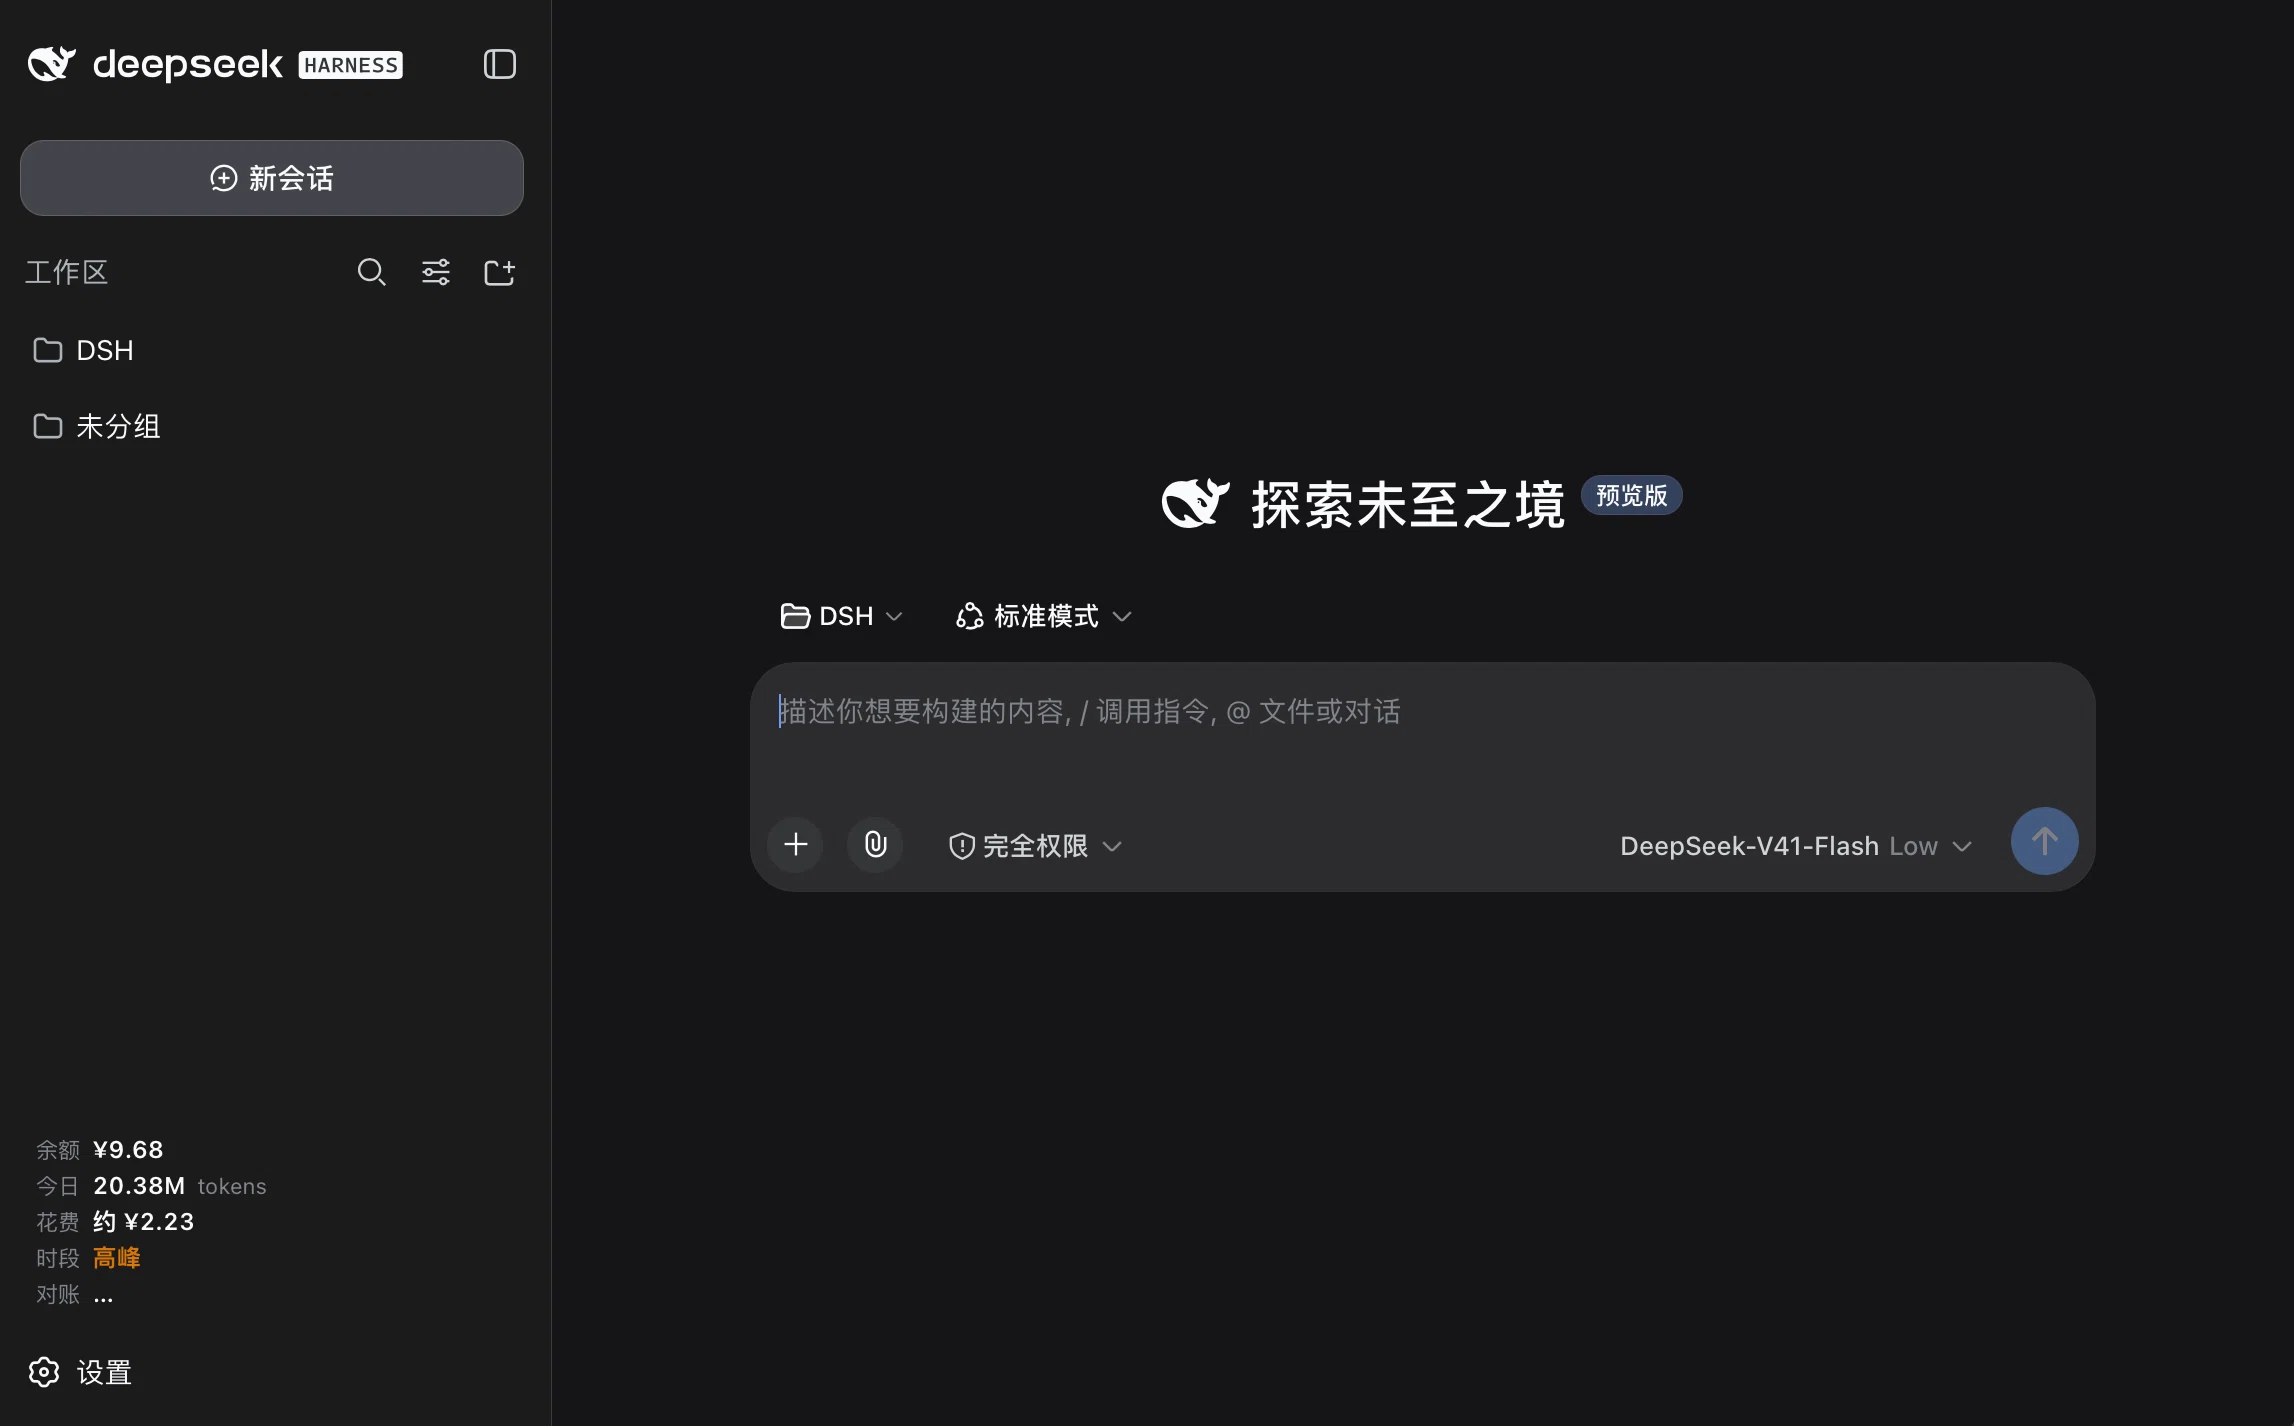
Task: Click the DeepSeek whale logo in sidebar
Action: tap(52, 64)
